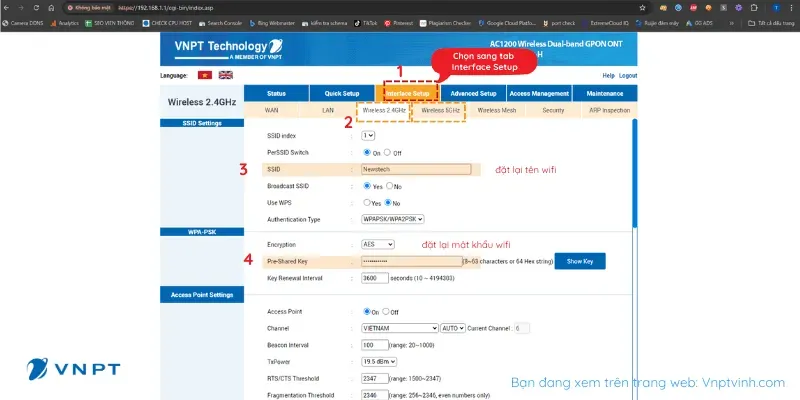This screenshot has height=400, width=800.
Task: Open the SSID index dropdown
Action: coord(368,136)
